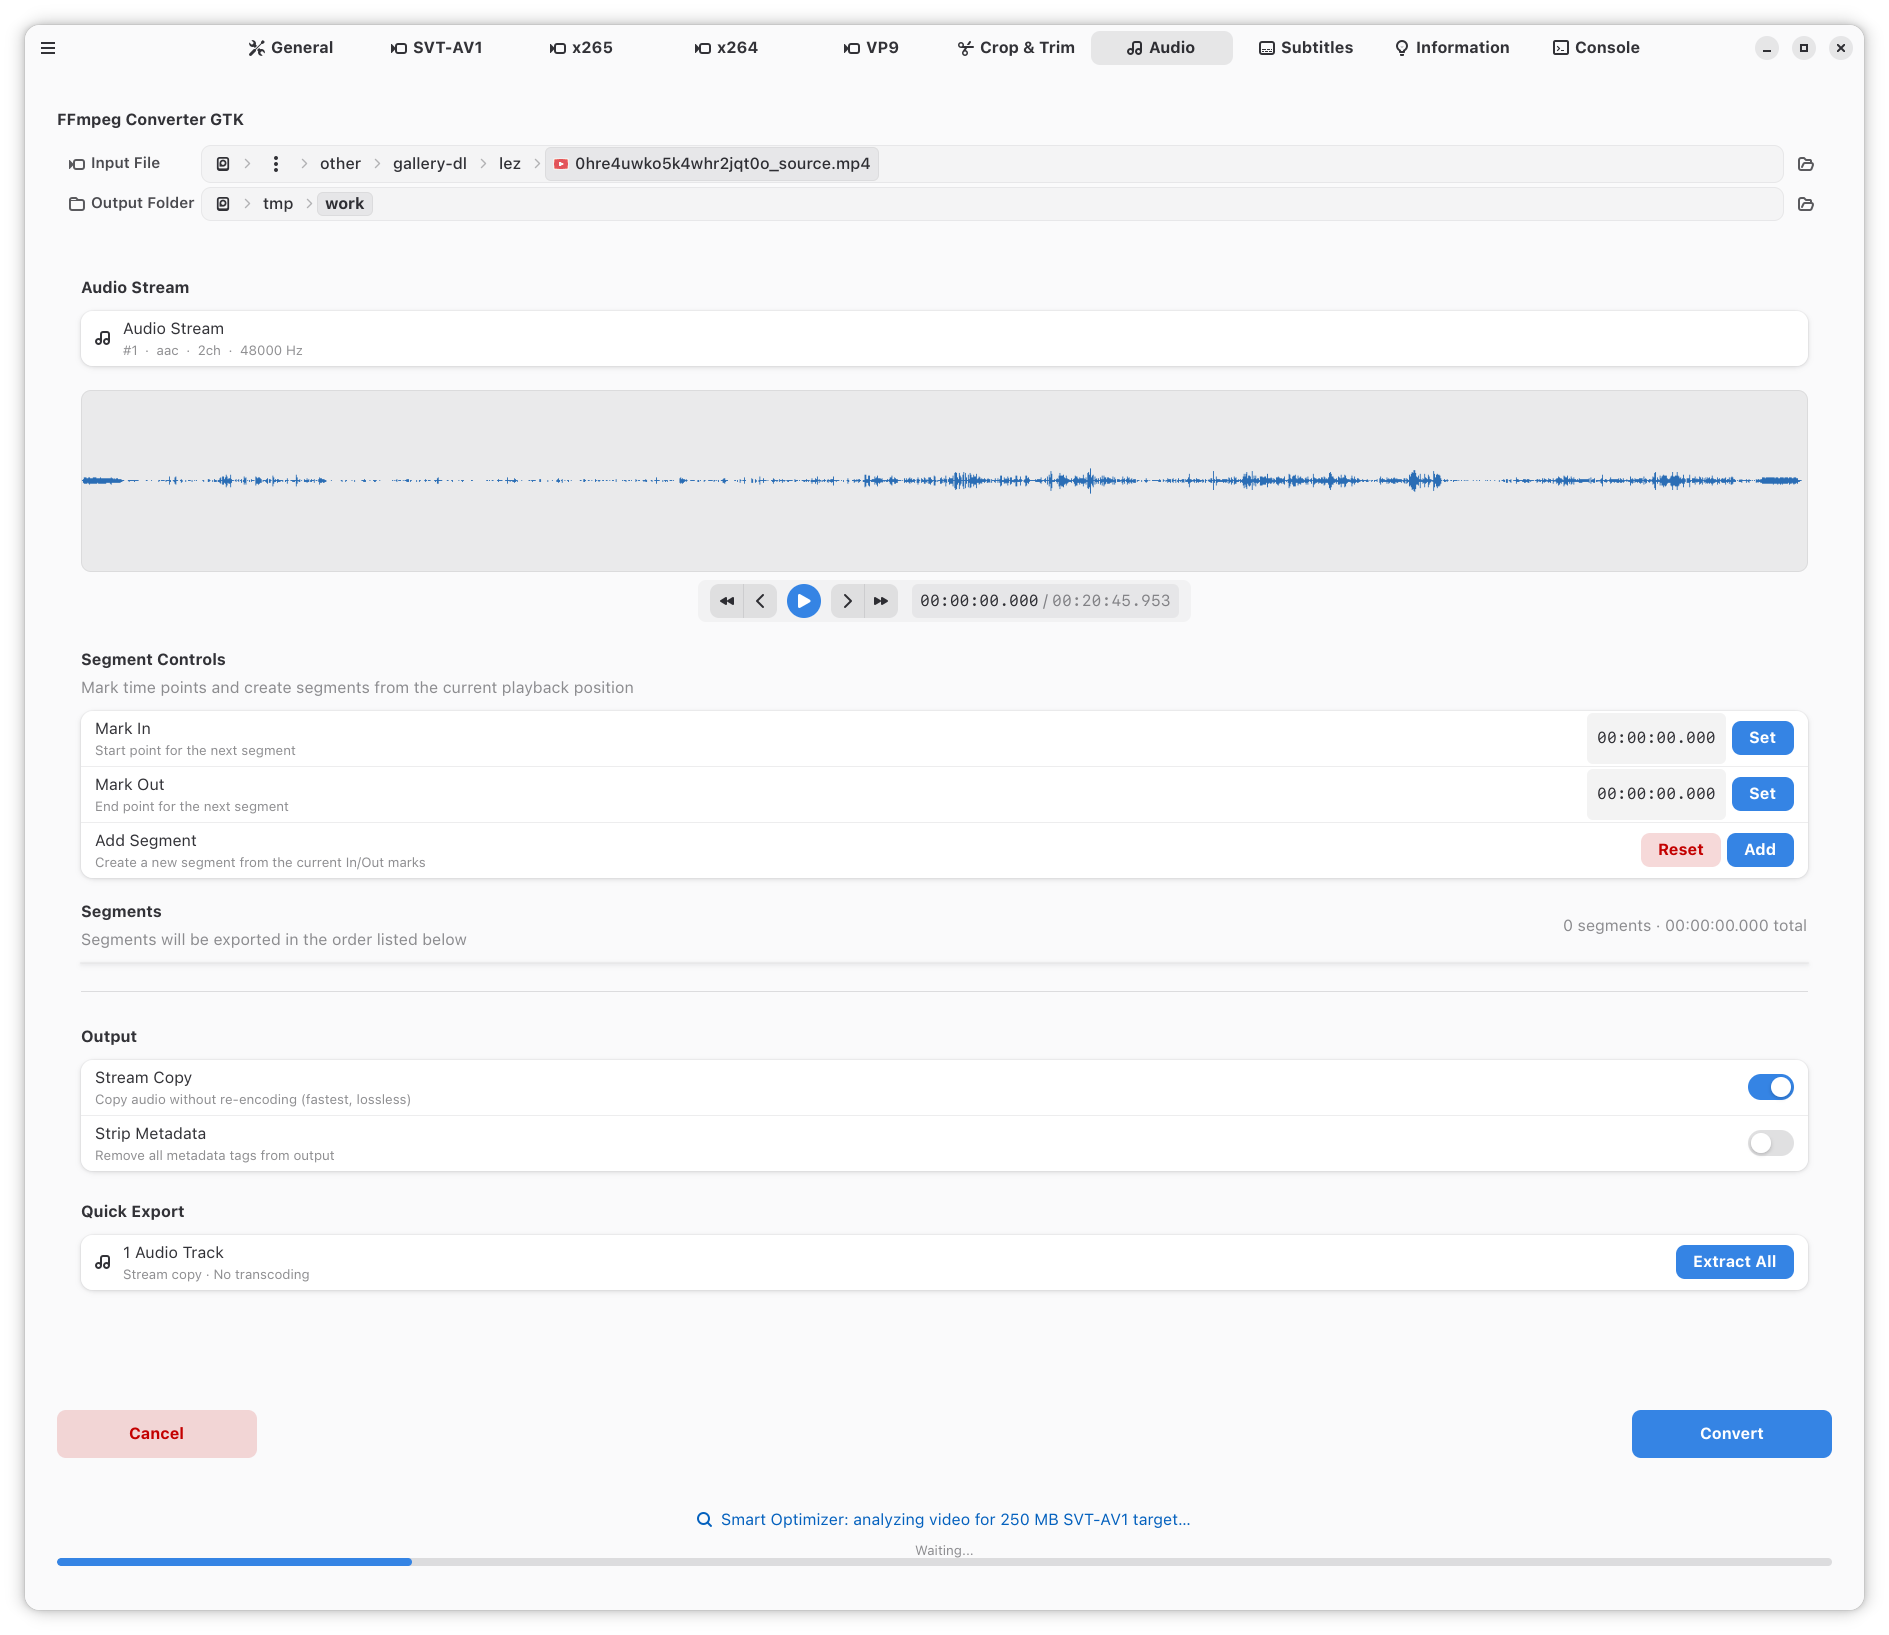Set the Mark Out point

coord(1762,794)
